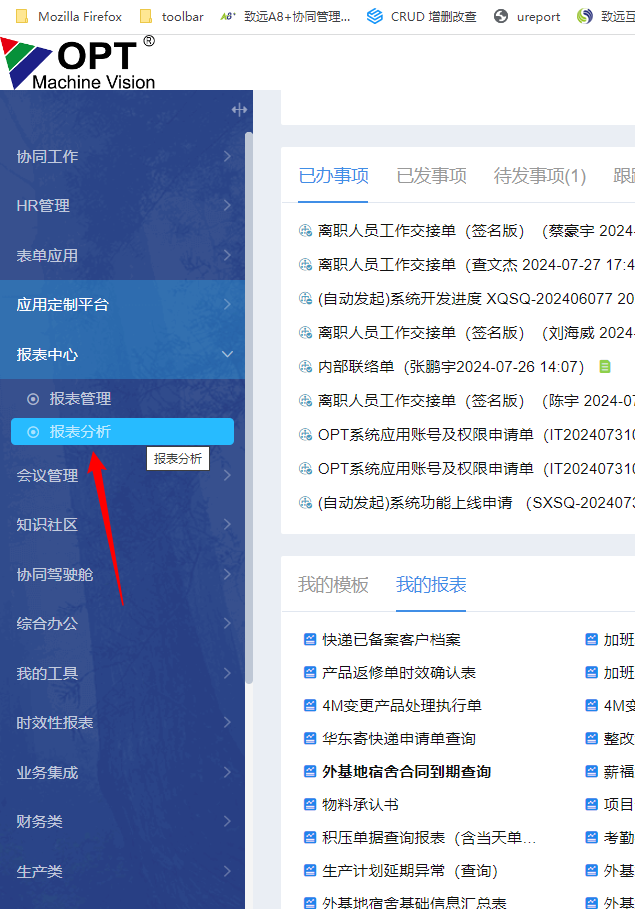Click the sidebar collapse arrows icon
Screen dimensions: 635x909
(x=239, y=110)
